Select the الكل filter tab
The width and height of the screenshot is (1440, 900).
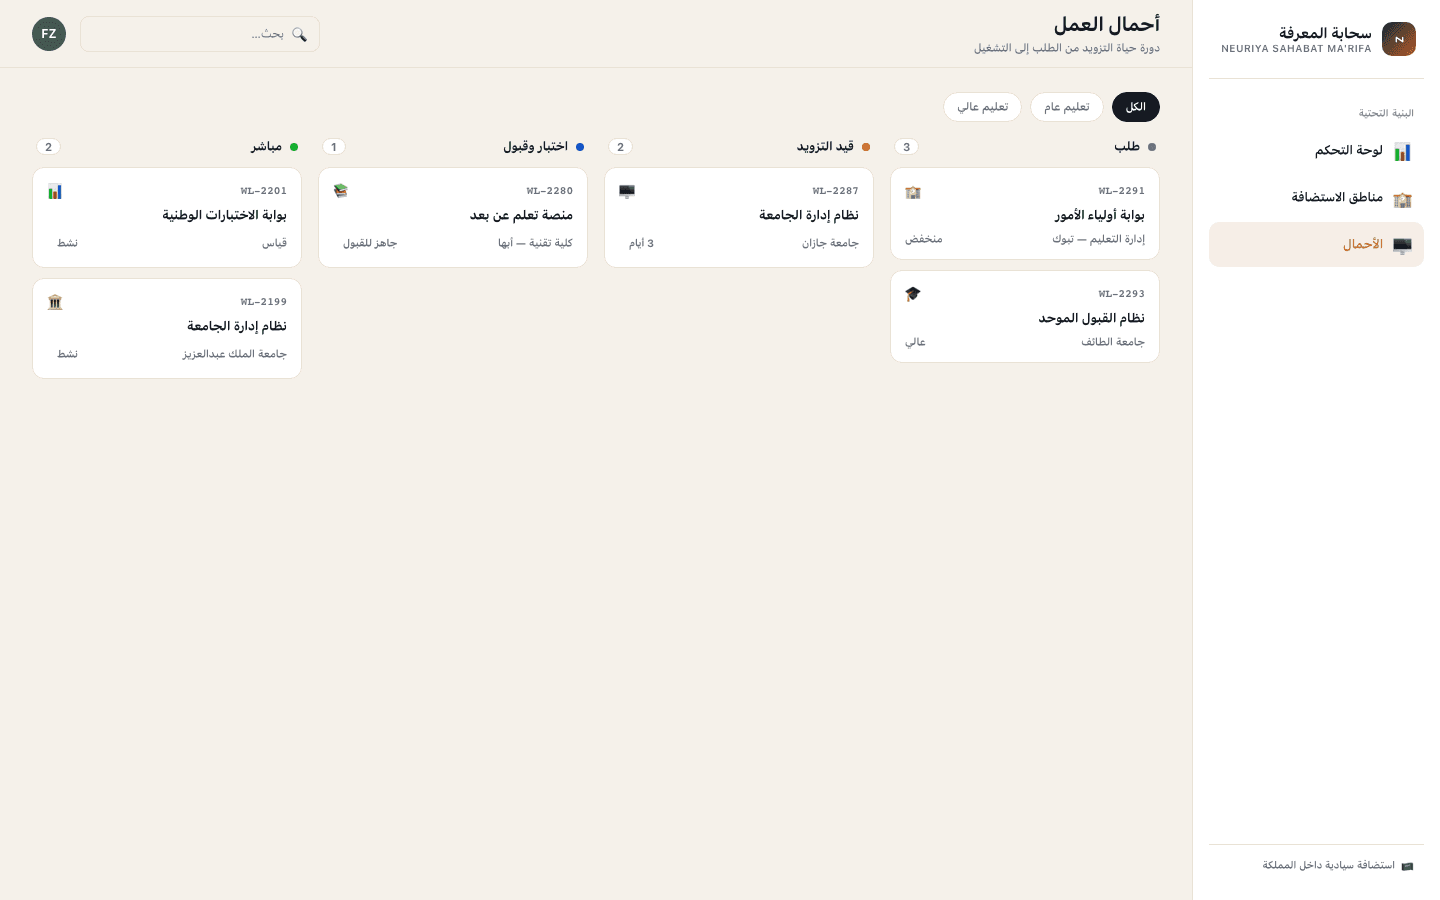click(x=1136, y=107)
